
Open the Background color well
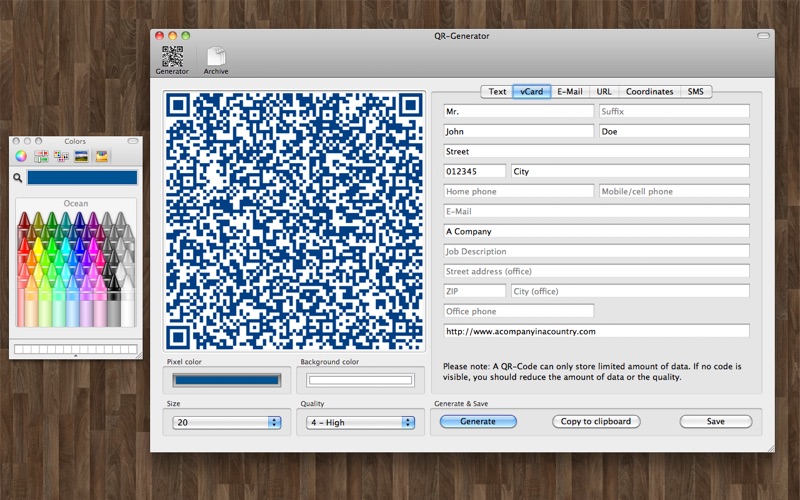pyautogui.click(x=360, y=380)
